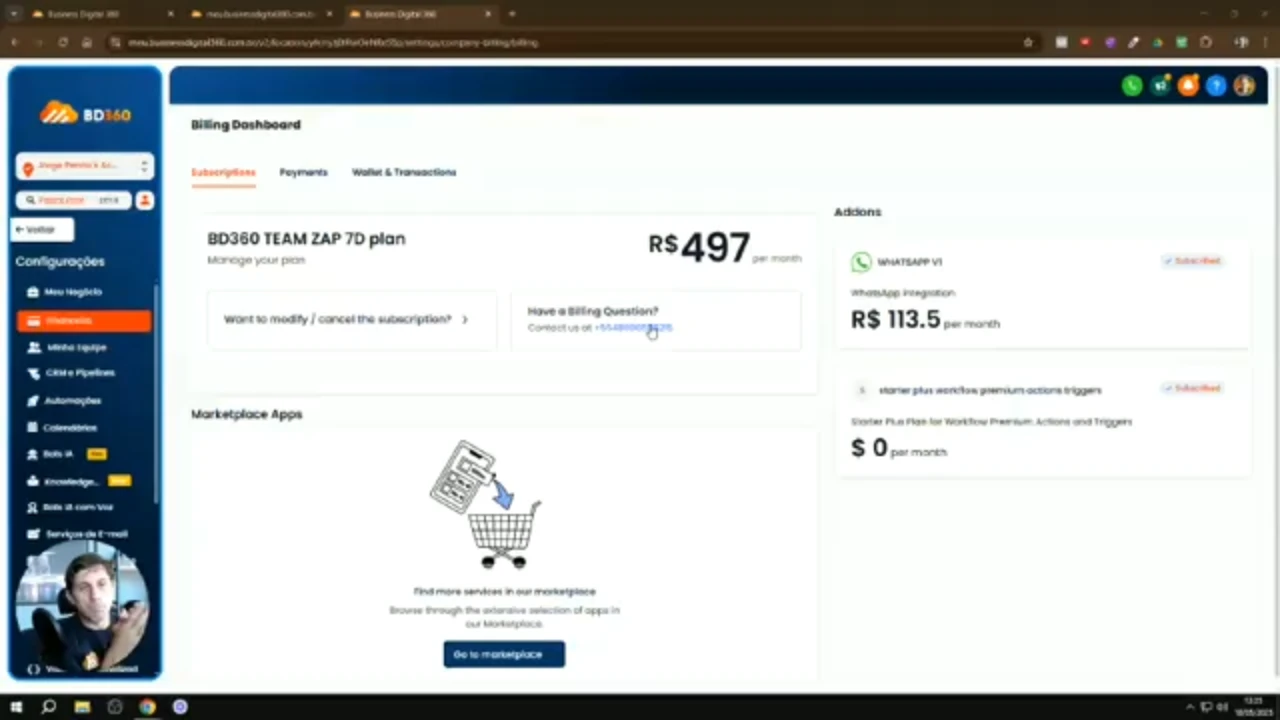Switch to the Subscriptions tab
Screen dimensions: 1280x720
click(x=223, y=172)
